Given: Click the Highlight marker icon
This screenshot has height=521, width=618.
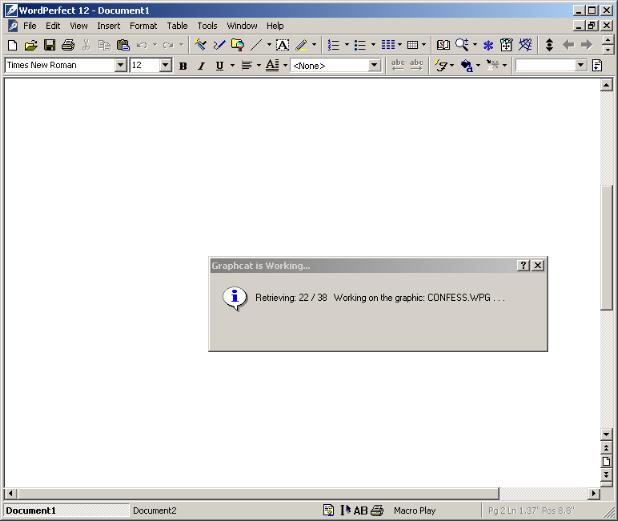Looking at the screenshot, I should pos(302,45).
